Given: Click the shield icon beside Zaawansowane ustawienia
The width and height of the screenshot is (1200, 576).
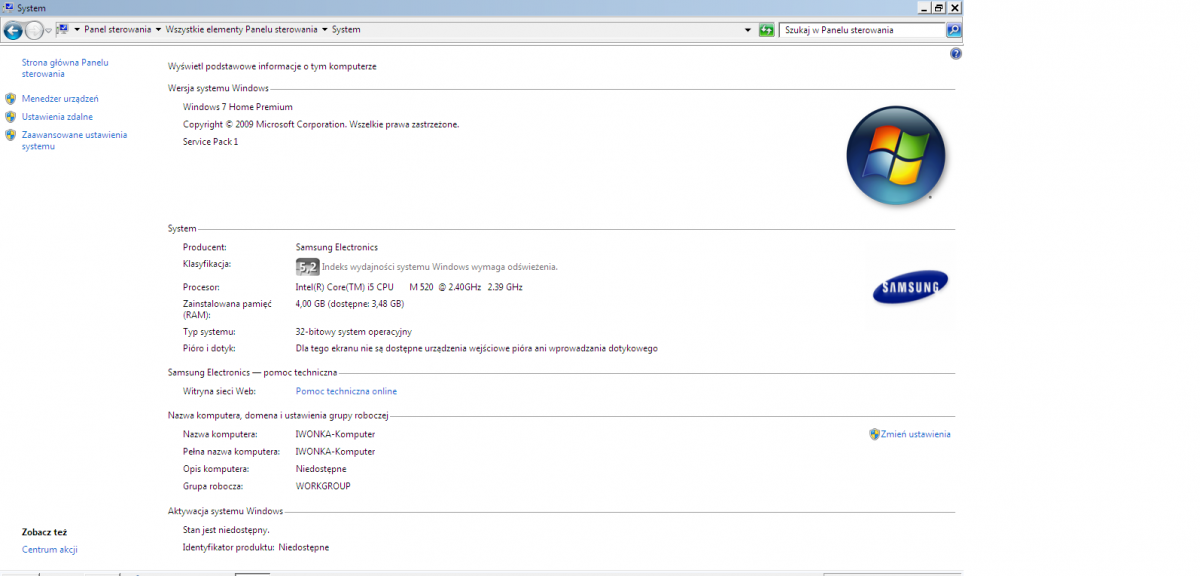Looking at the screenshot, I should coord(11,135).
